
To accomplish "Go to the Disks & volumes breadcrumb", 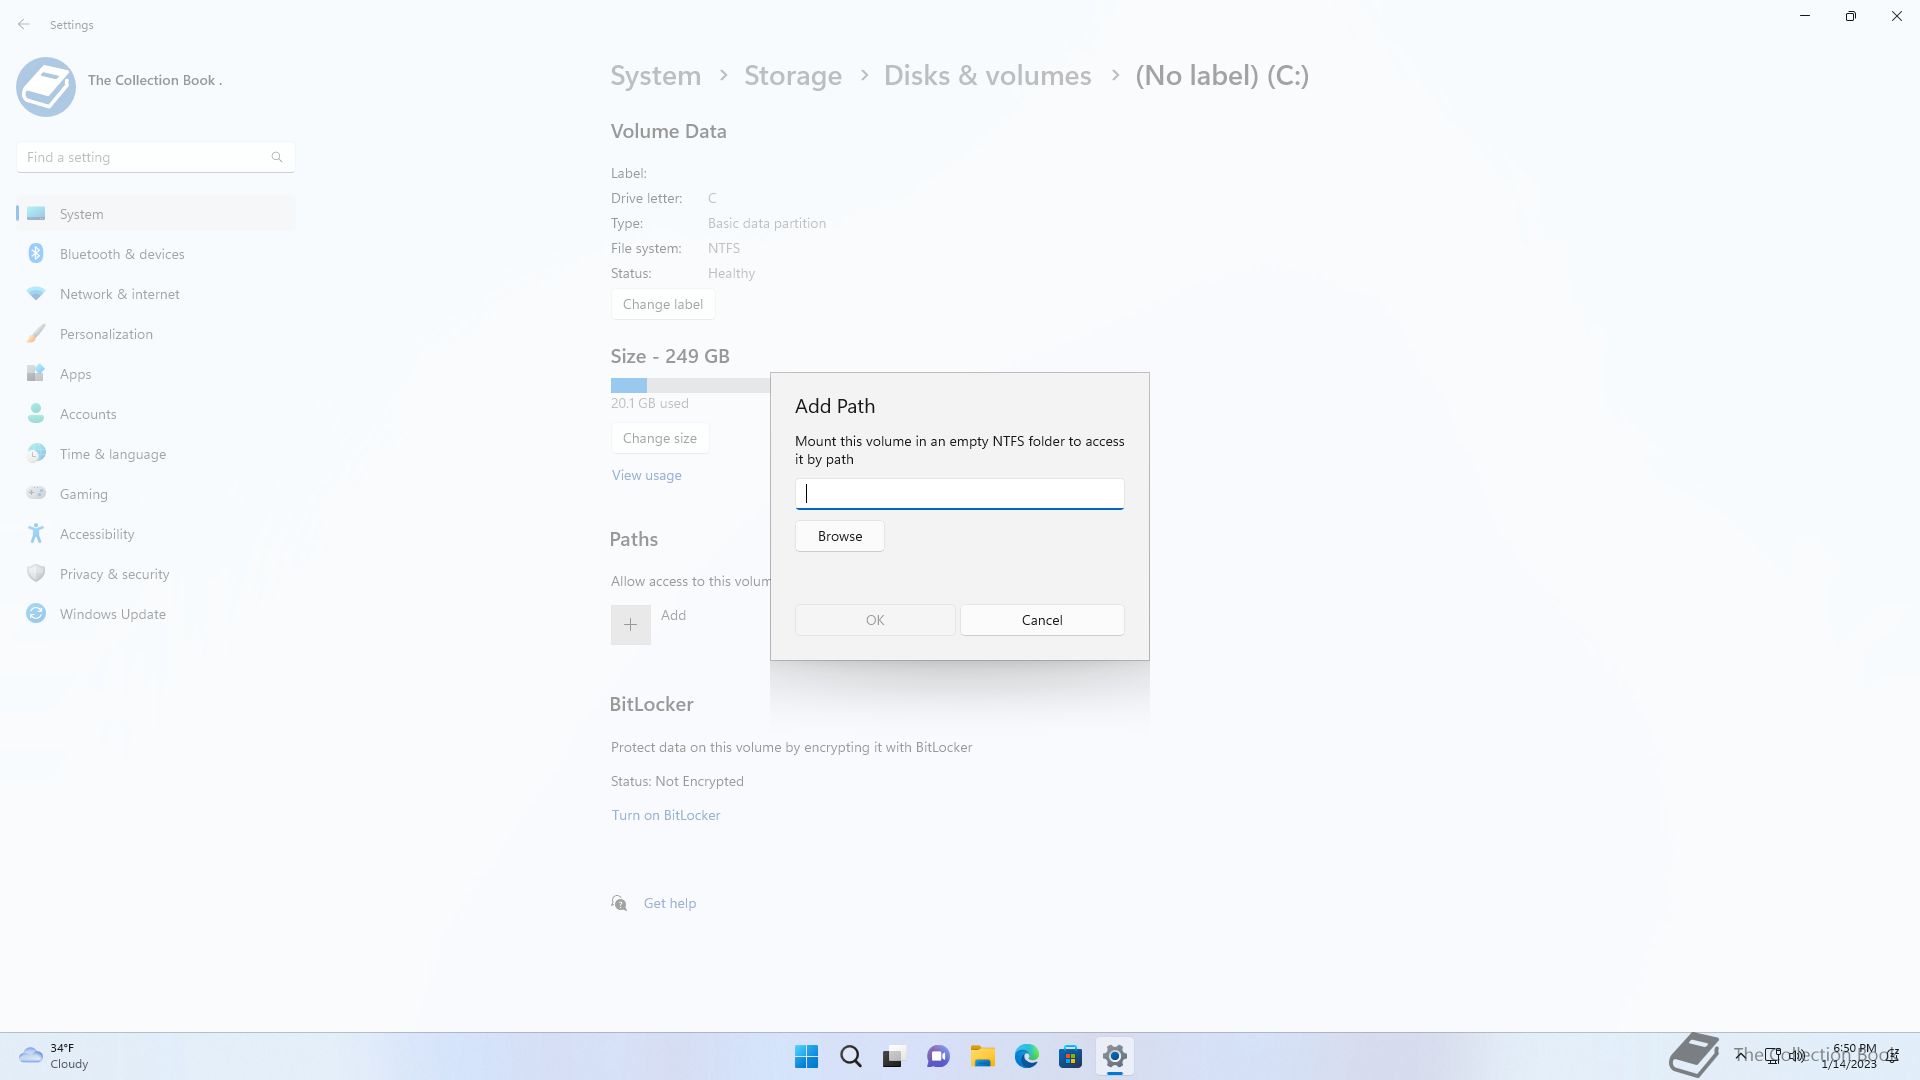I will coord(987,76).
